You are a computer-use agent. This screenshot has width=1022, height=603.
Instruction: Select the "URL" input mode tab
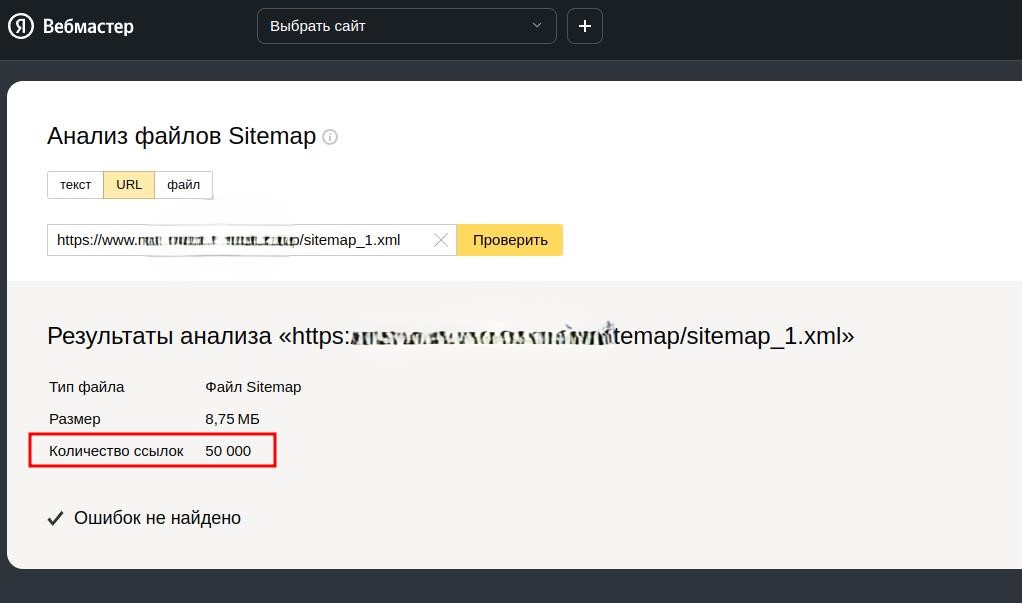coord(129,185)
